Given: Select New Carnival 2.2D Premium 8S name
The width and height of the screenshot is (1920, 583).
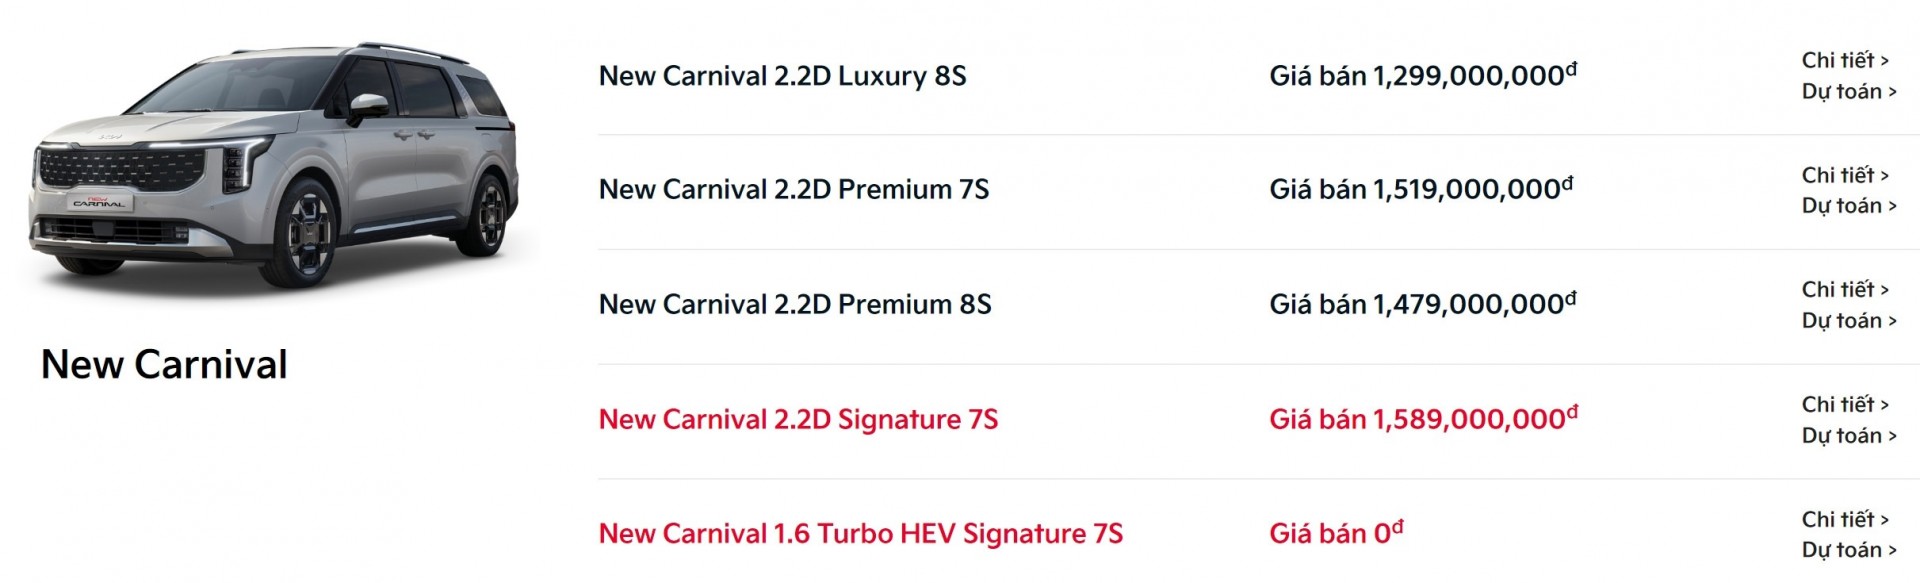Looking at the screenshot, I should click(795, 304).
